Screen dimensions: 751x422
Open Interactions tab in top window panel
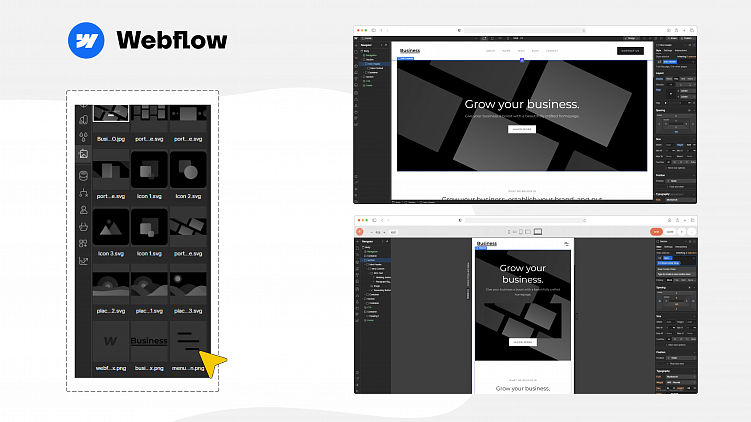click(681, 50)
